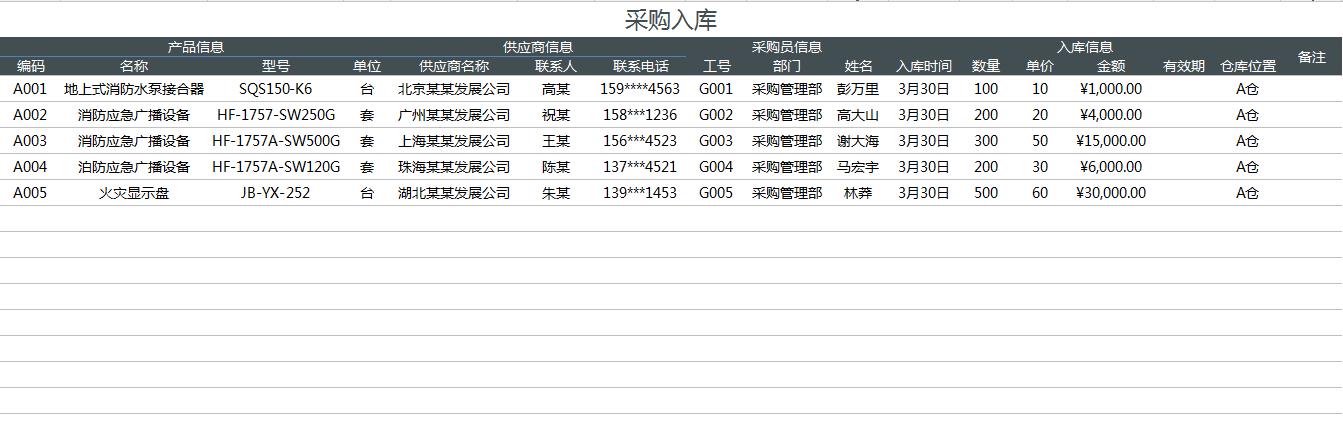Viewport: 1343px width, 422px height.
Task: Click the 备注 column header
Action: [x=1312, y=57]
